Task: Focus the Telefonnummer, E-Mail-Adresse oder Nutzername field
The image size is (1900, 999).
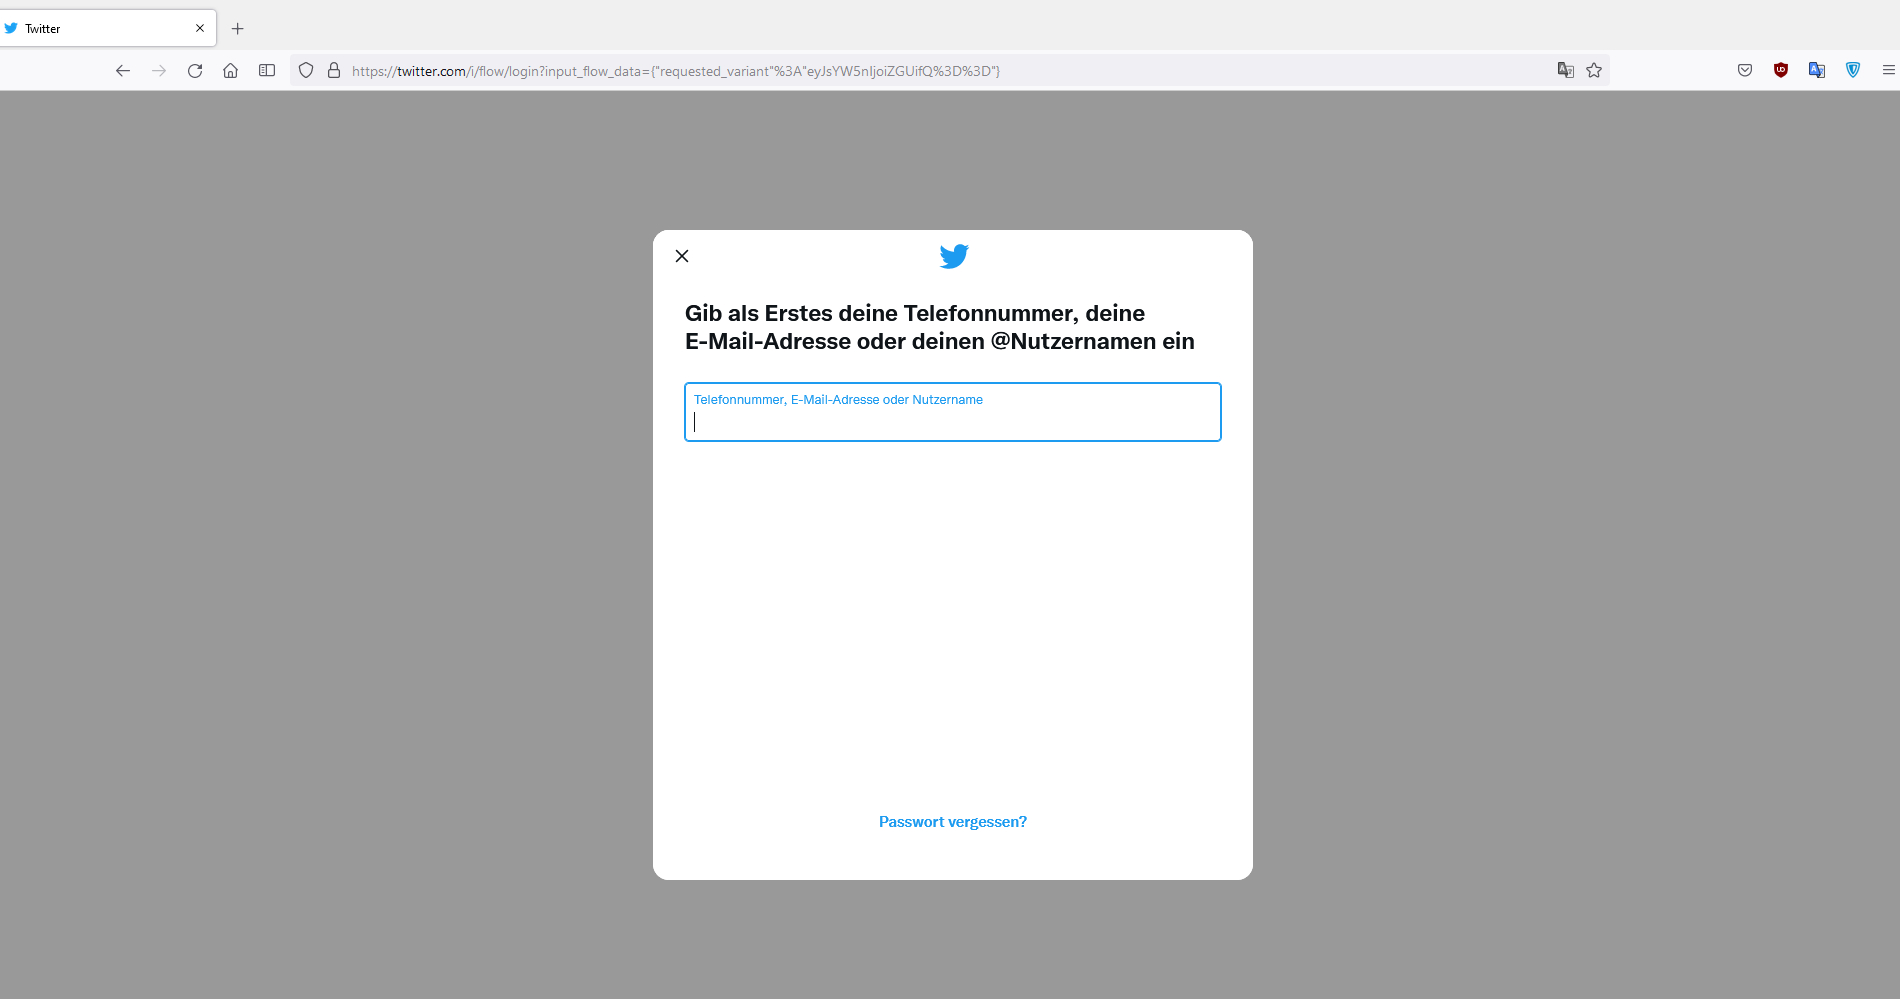Action: pyautogui.click(x=953, y=412)
